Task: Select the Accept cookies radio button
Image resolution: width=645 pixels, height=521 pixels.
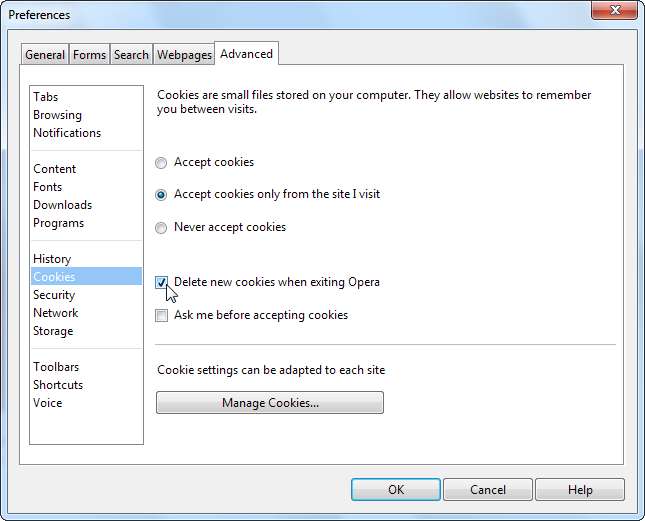Action: (162, 162)
